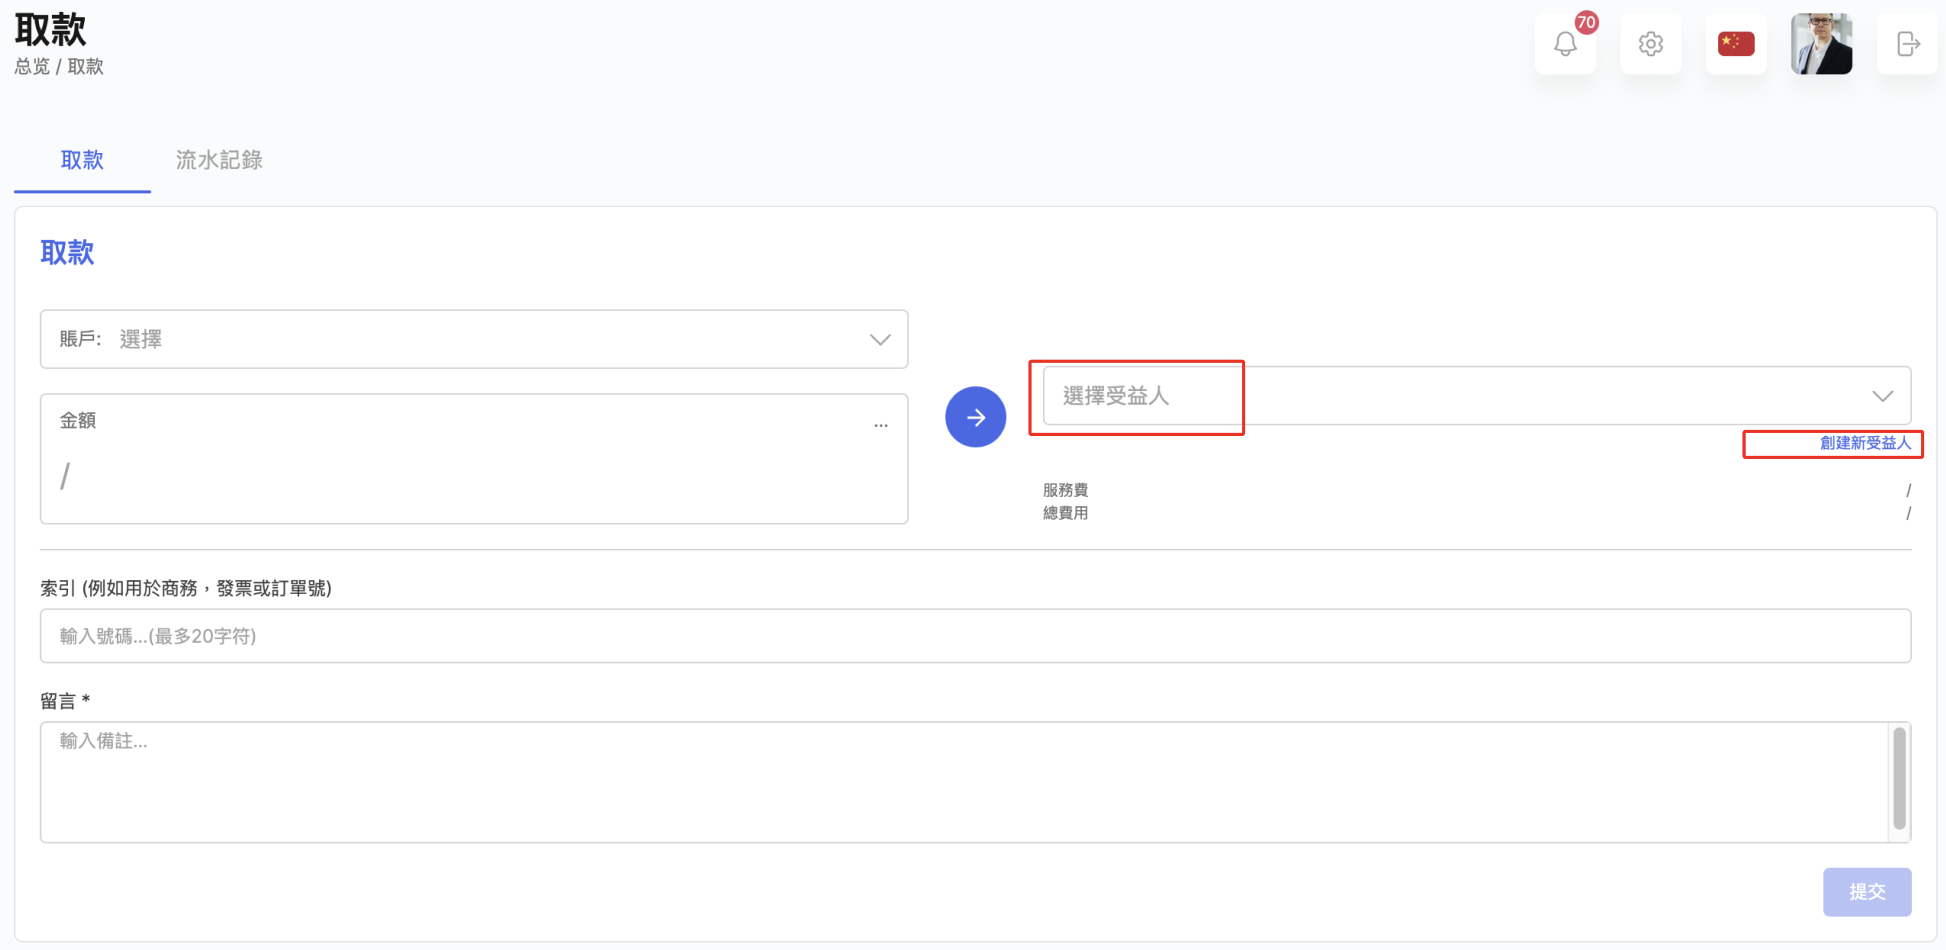
Task: Click the 金額 amount input area
Action: click(x=474, y=459)
